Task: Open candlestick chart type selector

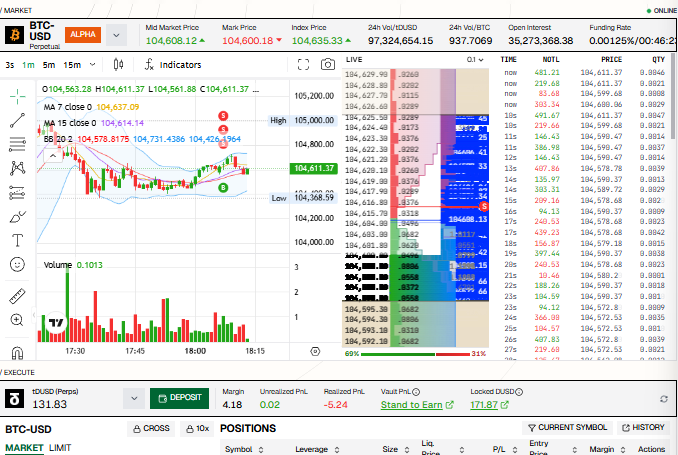Action: coord(118,64)
